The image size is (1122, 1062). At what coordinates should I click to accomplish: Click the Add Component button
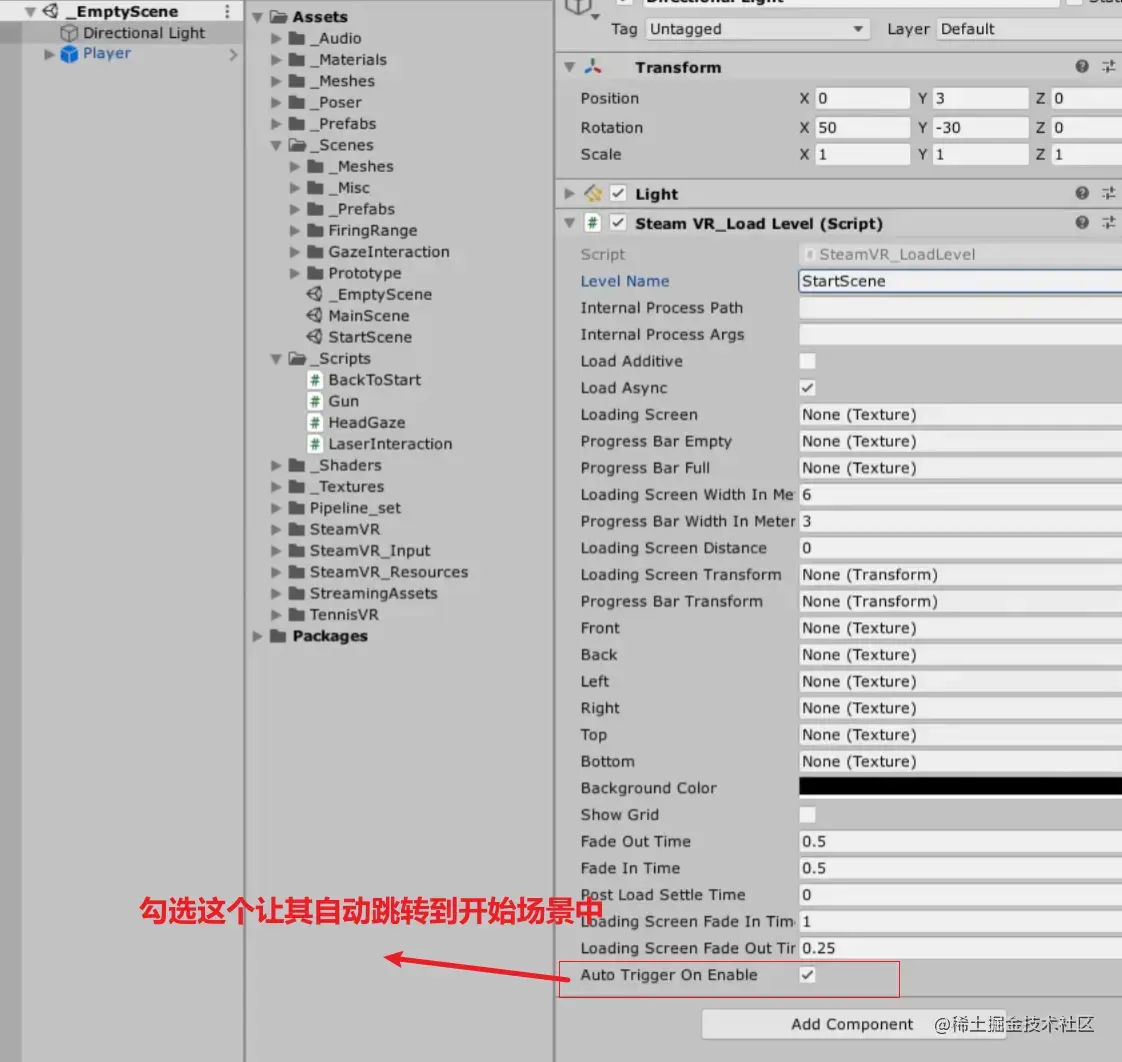click(x=852, y=1024)
